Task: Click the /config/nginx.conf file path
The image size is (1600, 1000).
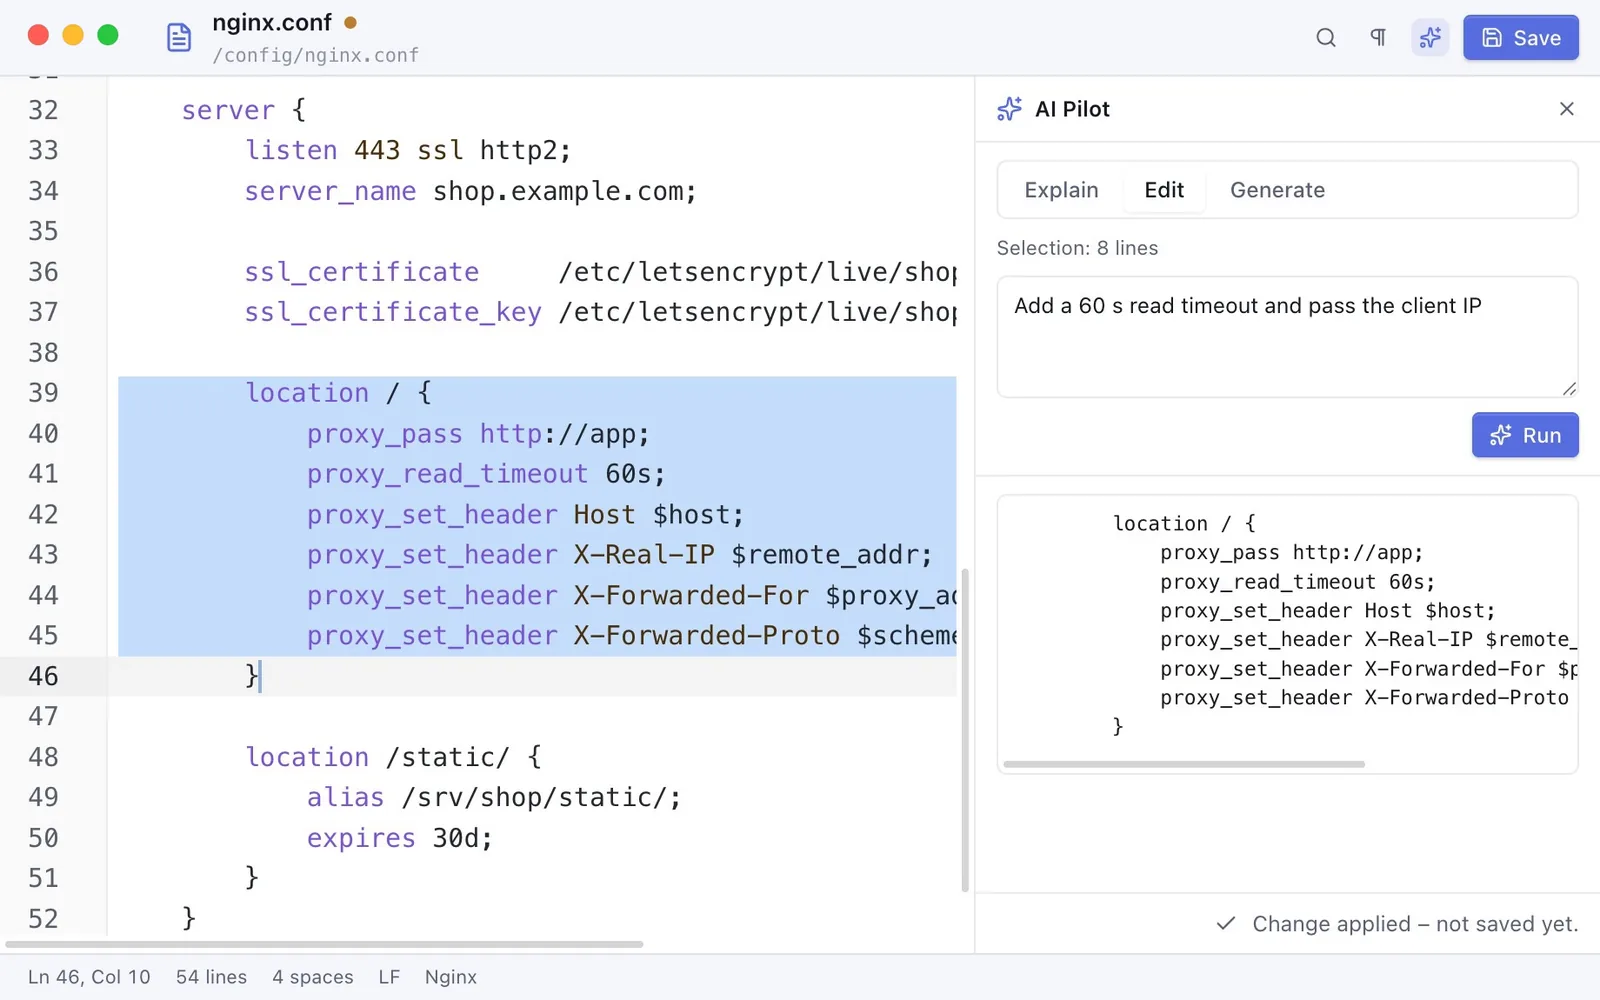Action: tap(315, 56)
